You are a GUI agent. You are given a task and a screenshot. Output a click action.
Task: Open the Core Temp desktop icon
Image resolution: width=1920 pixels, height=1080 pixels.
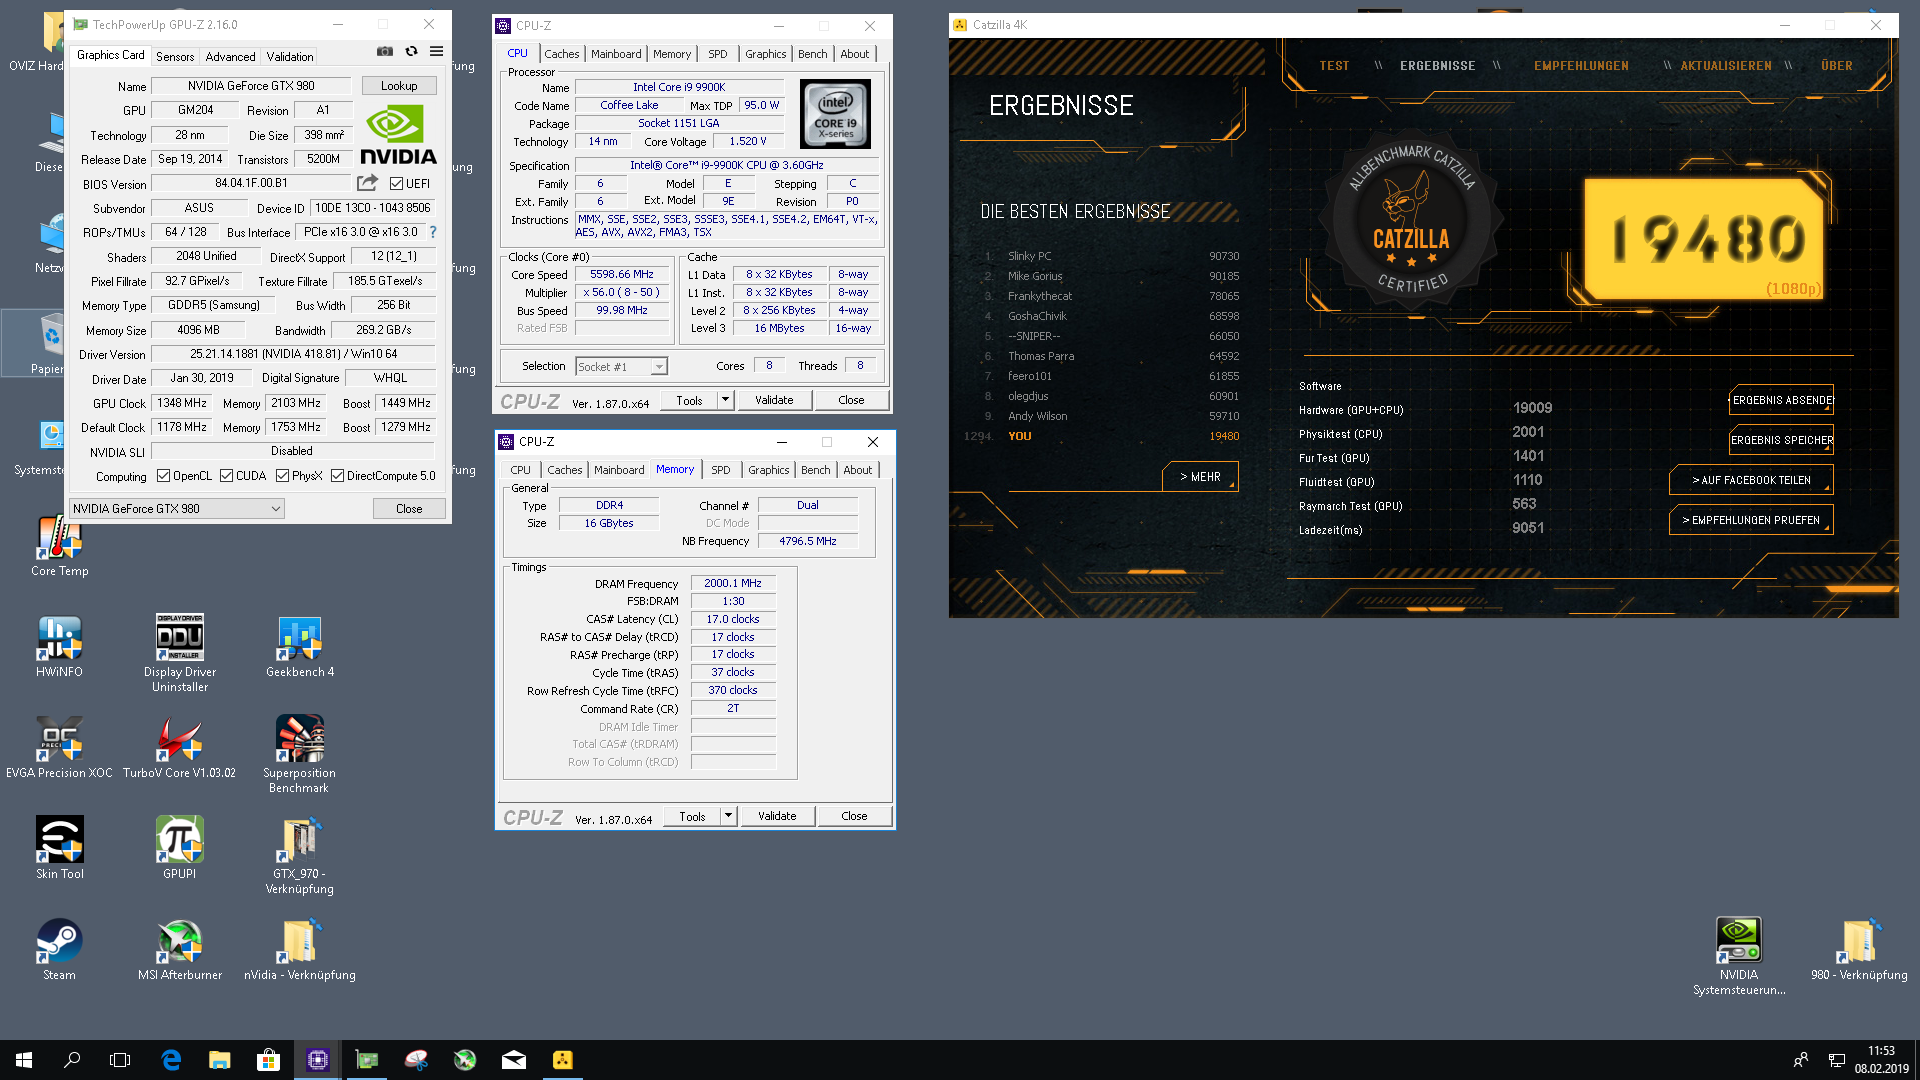(60, 546)
